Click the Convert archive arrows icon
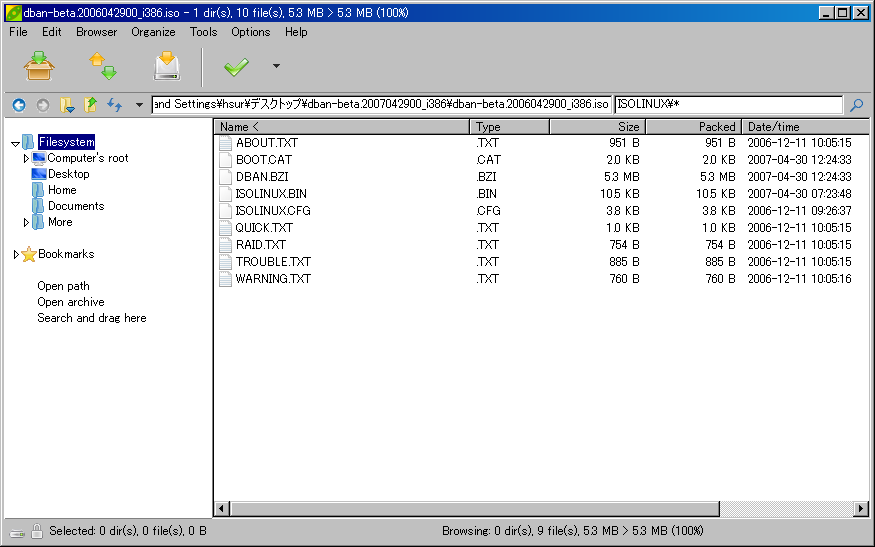 point(102,66)
